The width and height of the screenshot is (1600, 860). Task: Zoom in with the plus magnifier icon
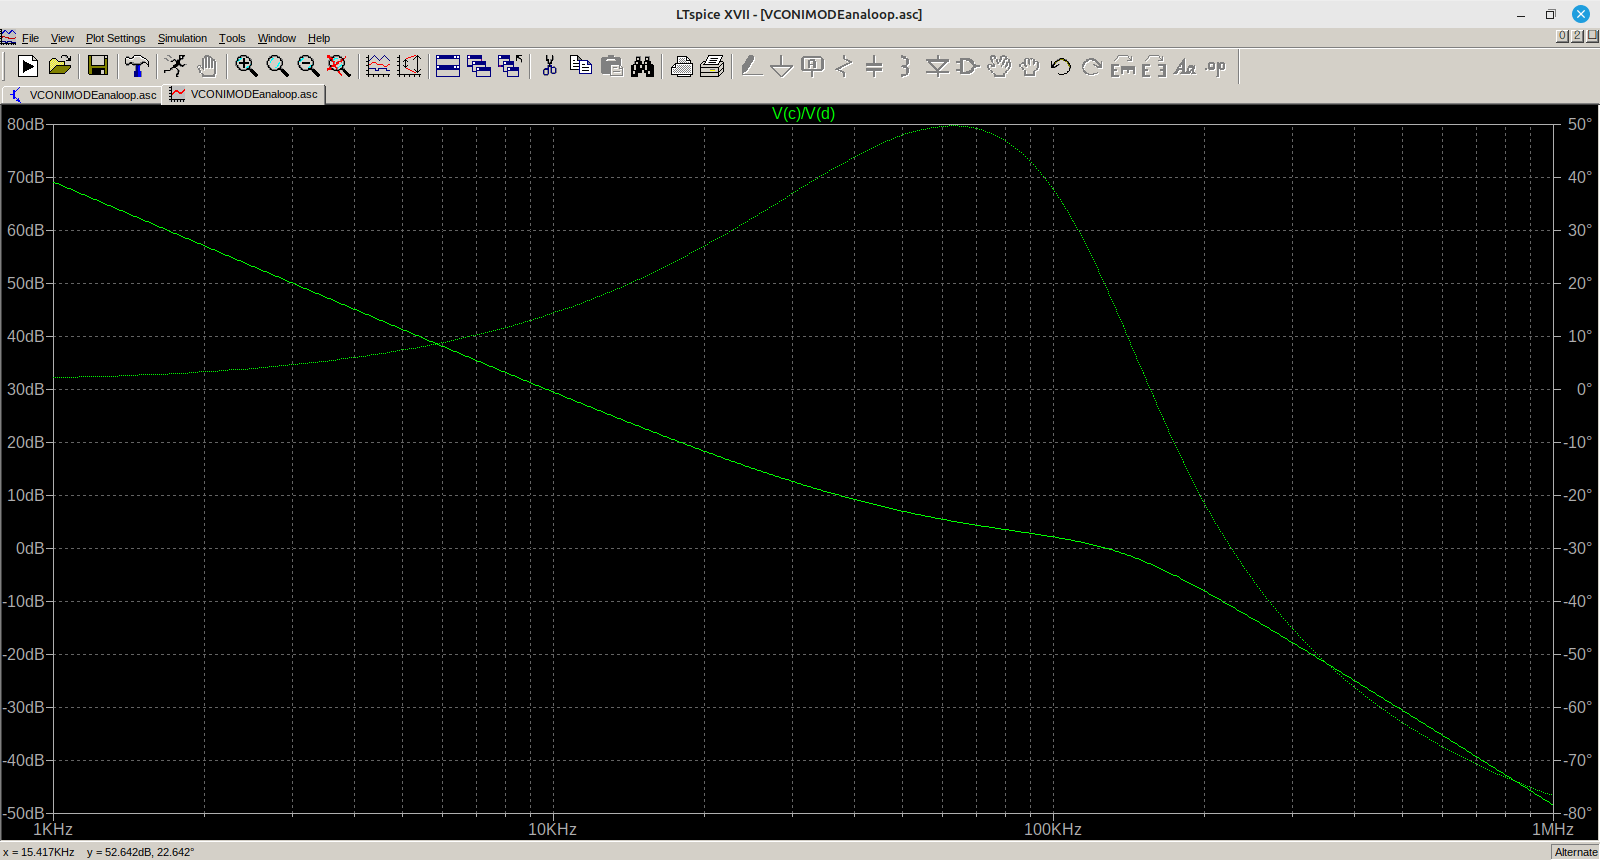[x=246, y=66]
